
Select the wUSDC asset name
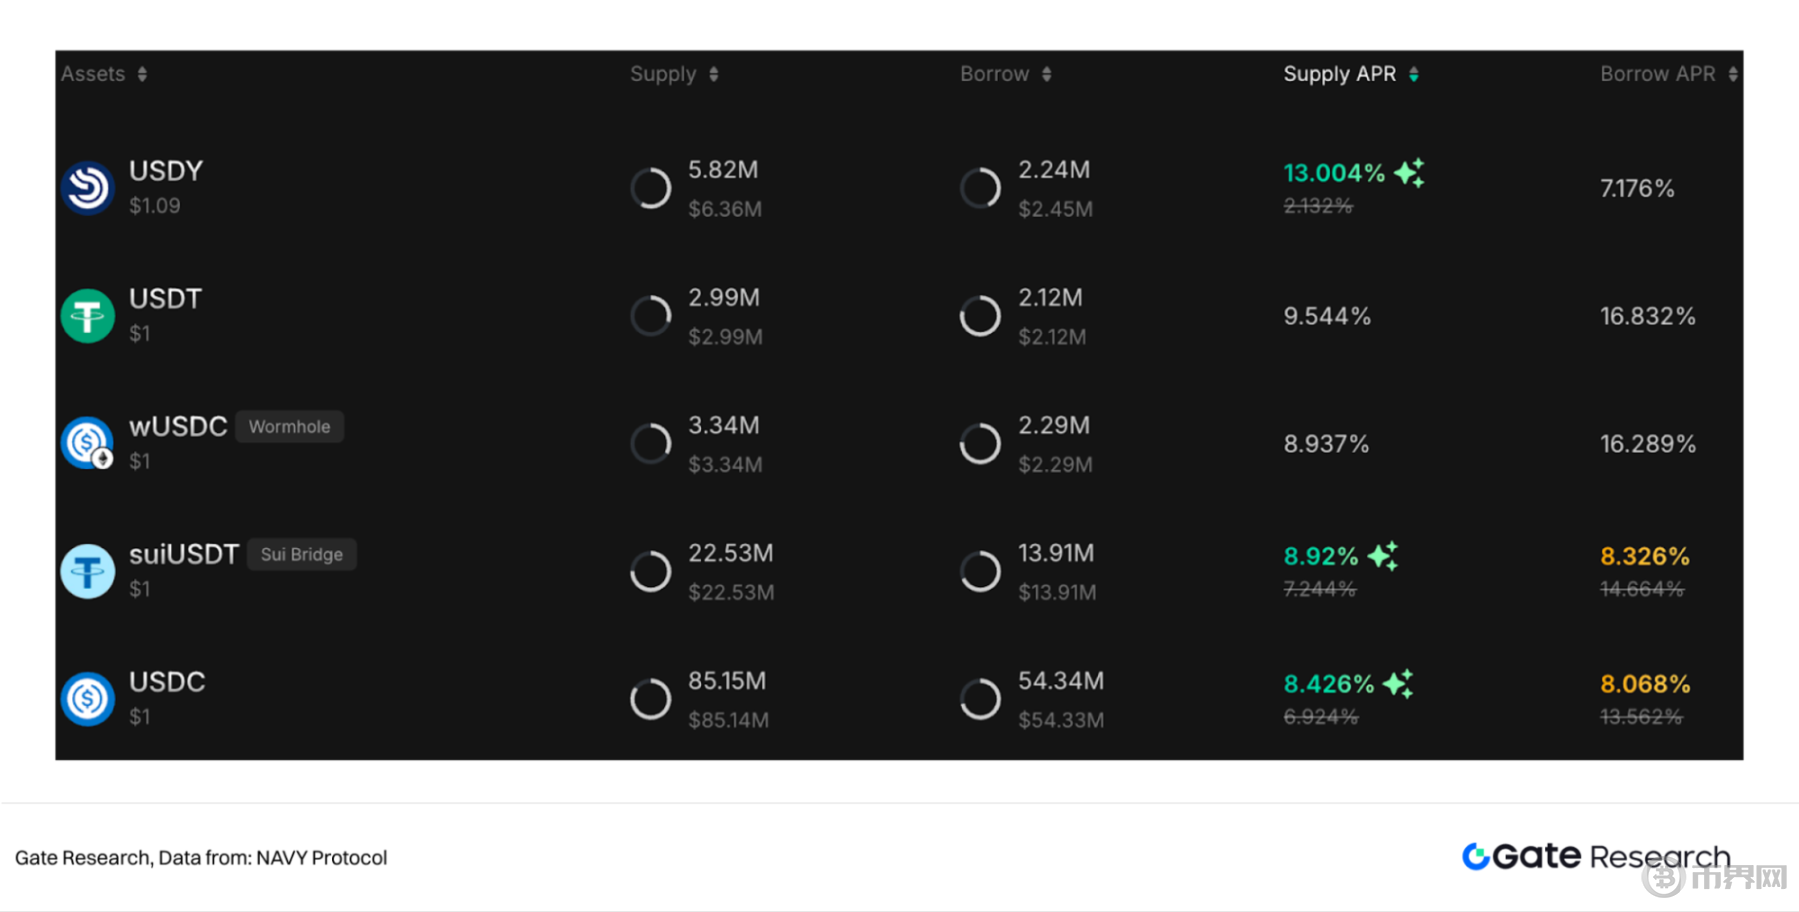coord(178,427)
